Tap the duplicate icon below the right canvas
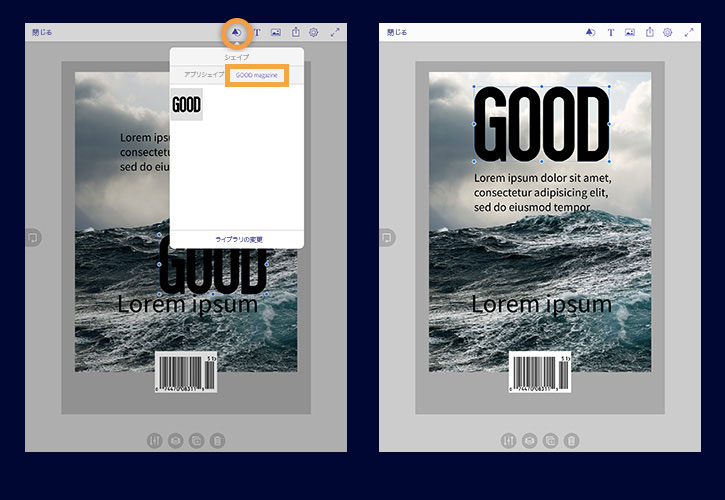Viewport: 725px width, 500px height. (551, 440)
